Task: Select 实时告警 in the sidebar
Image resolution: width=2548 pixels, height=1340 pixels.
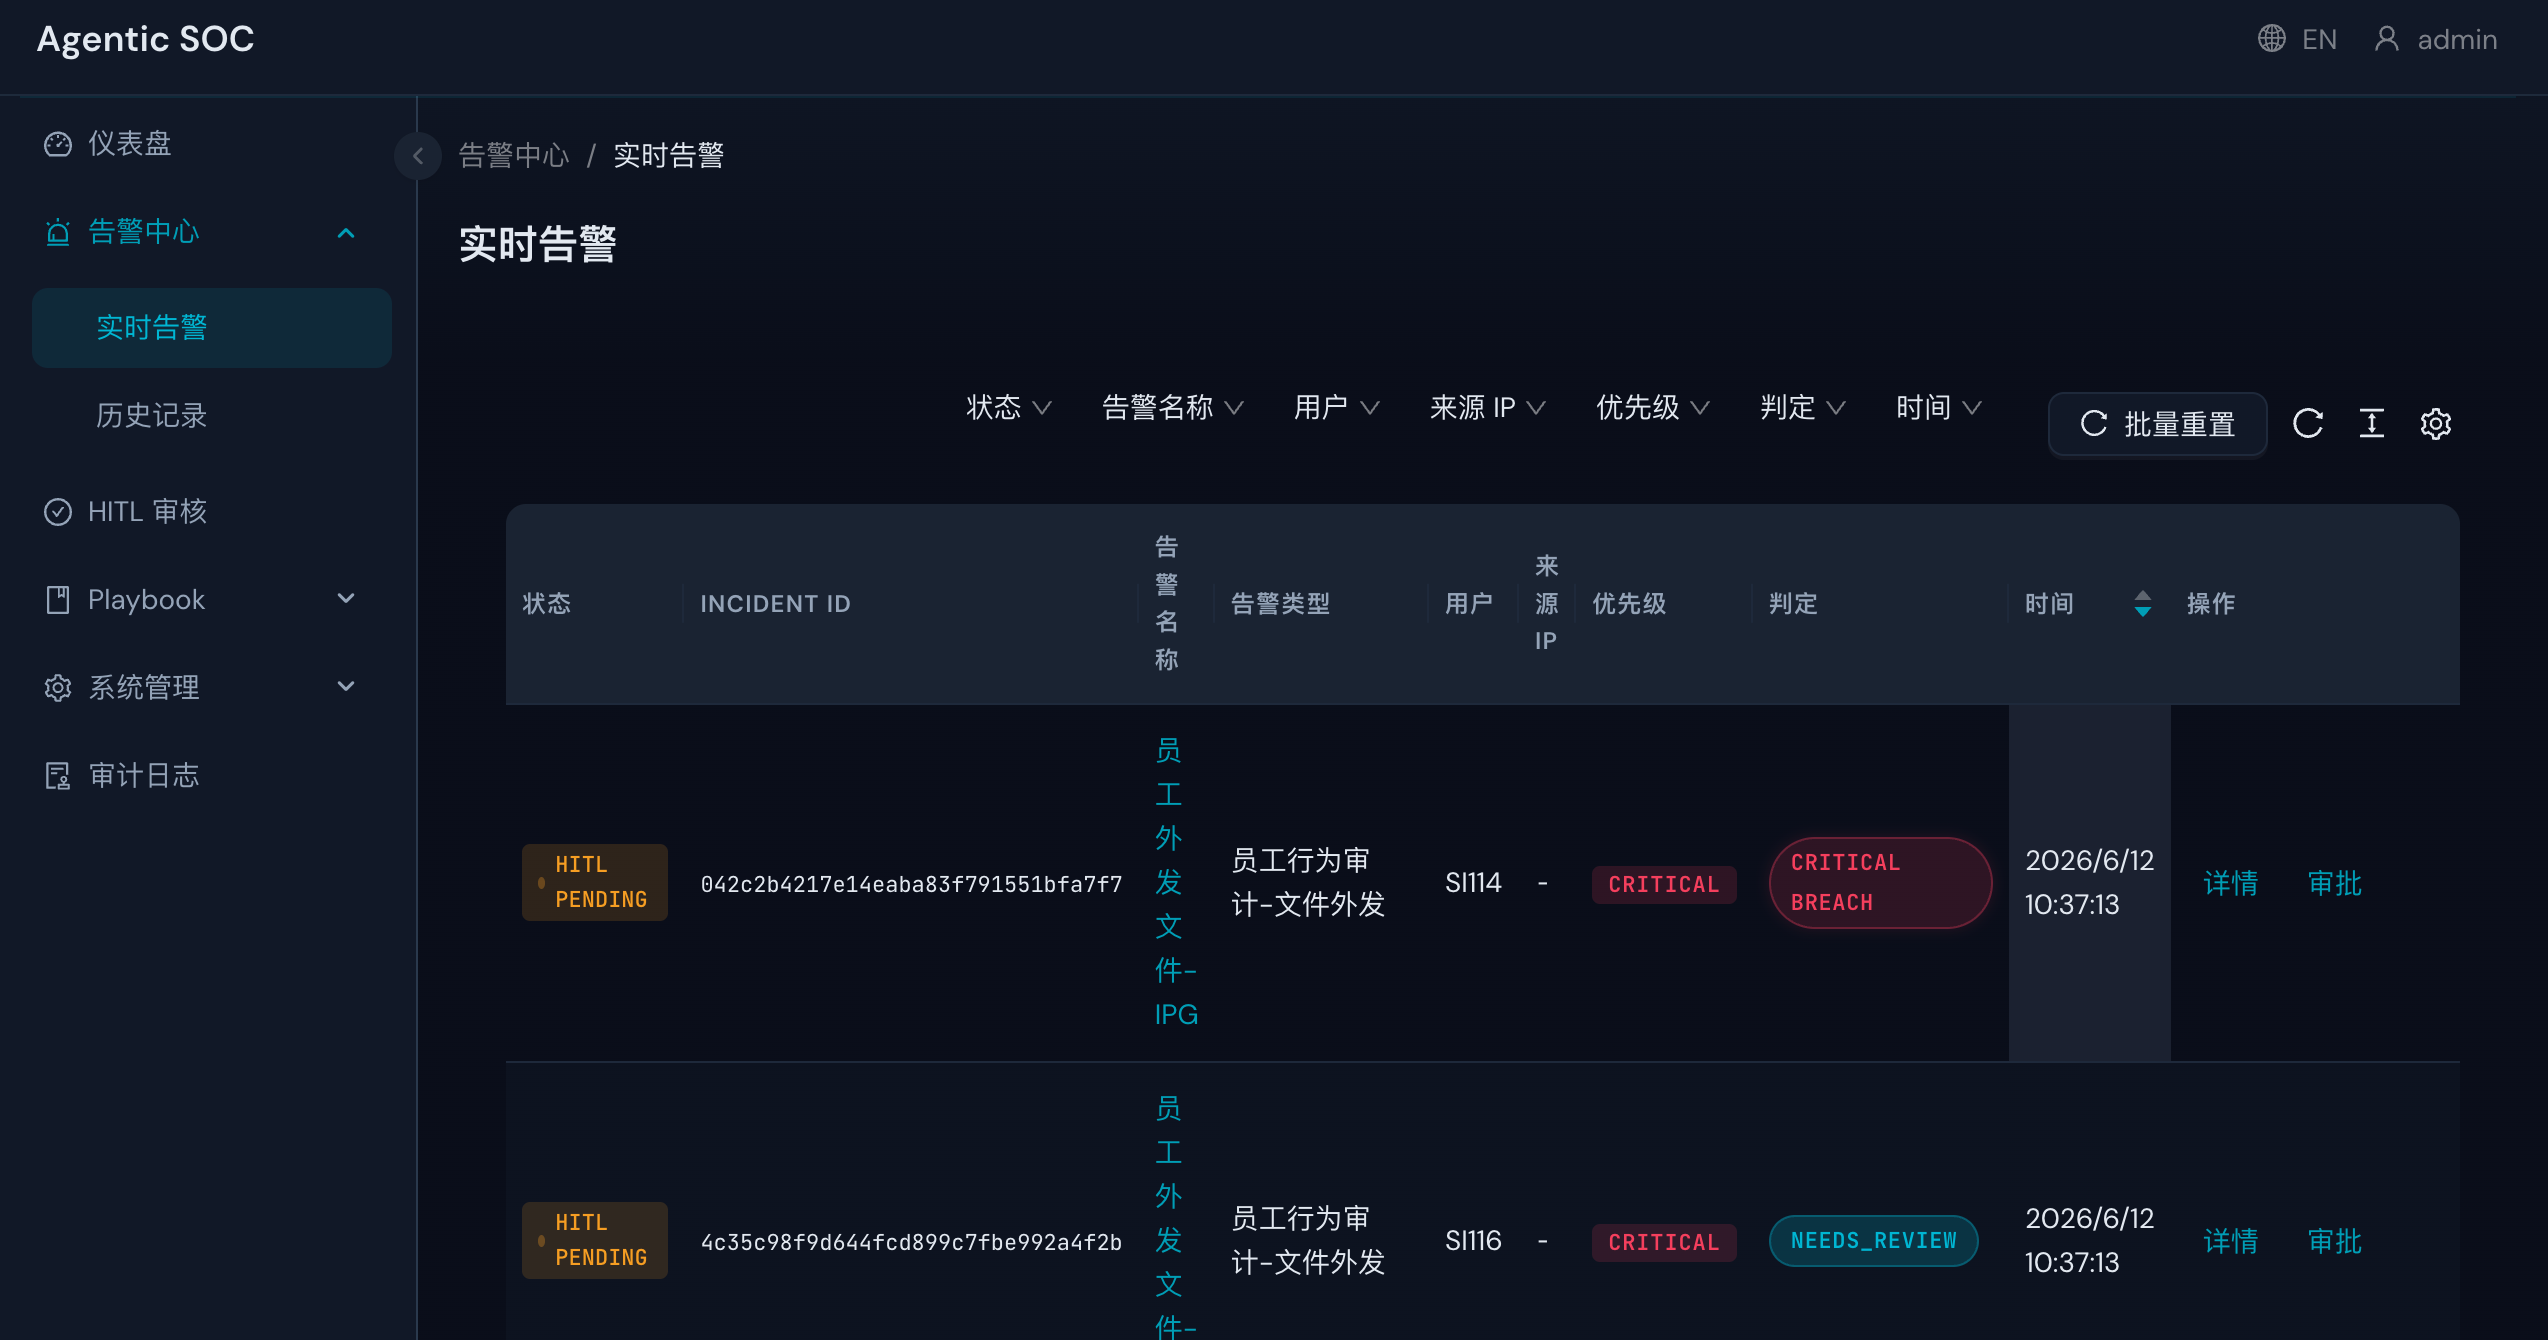Action: [x=212, y=328]
